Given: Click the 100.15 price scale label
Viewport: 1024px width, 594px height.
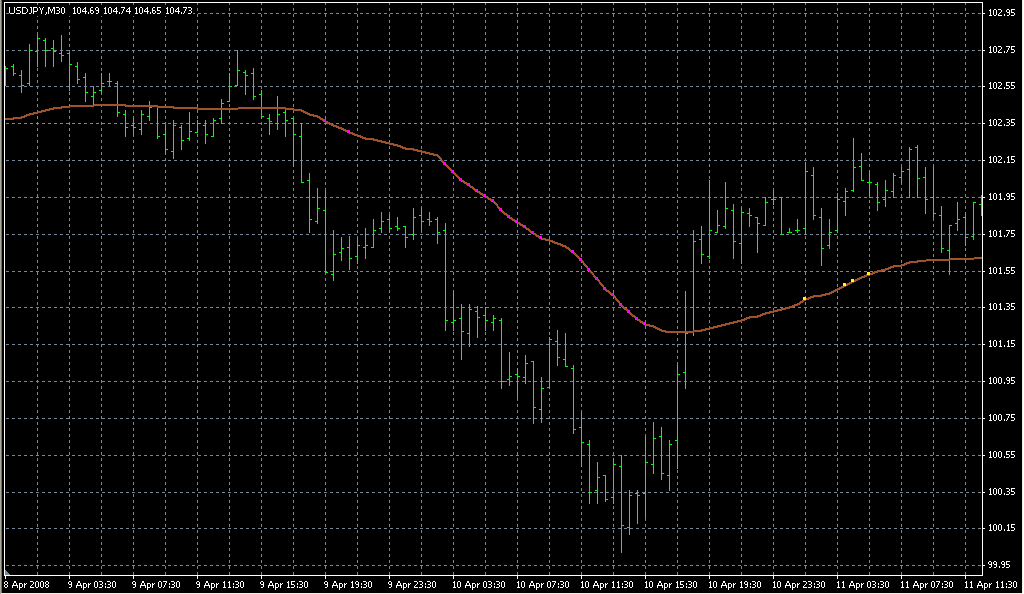Looking at the screenshot, I should pyautogui.click(x=1000, y=528).
